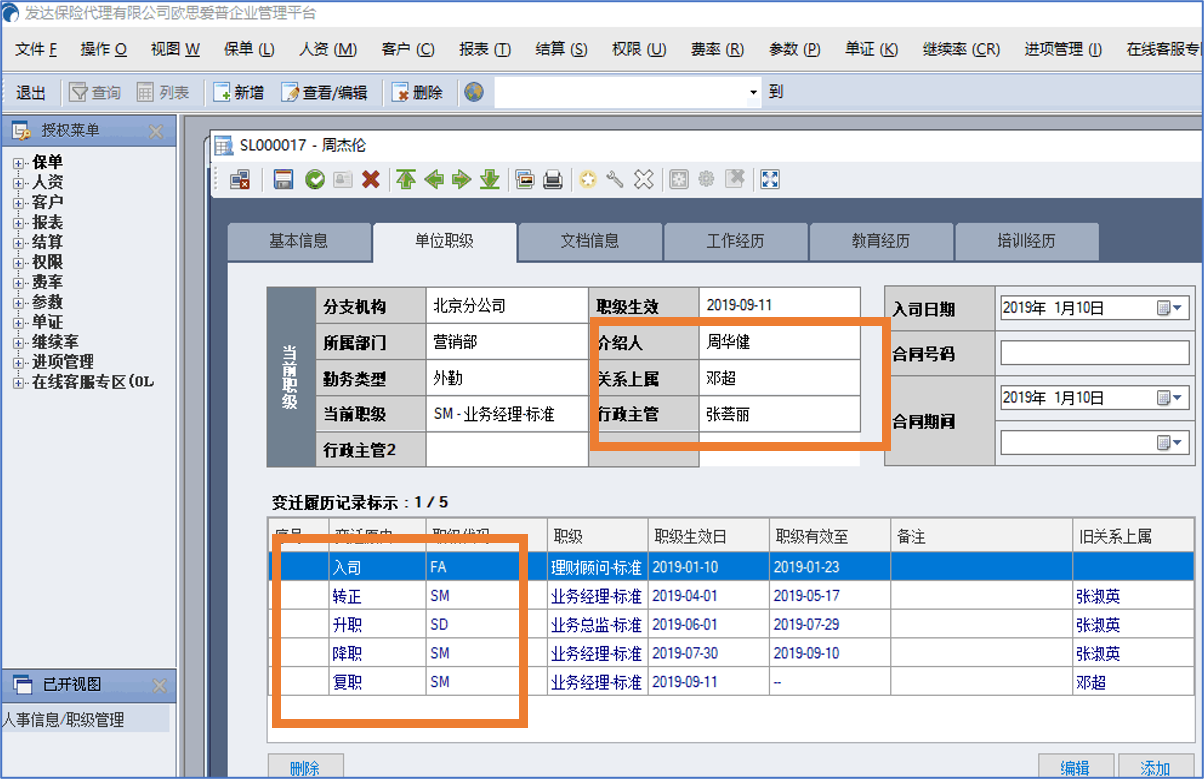Viewport: 1204px width, 779px height.
Task: Click the wrench tool icon
Action: 615,180
